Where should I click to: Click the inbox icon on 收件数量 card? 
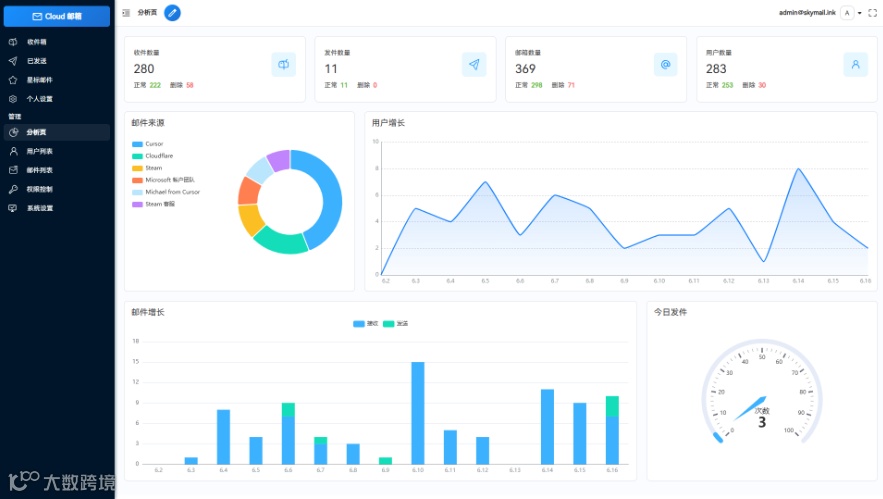click(283, 64)
